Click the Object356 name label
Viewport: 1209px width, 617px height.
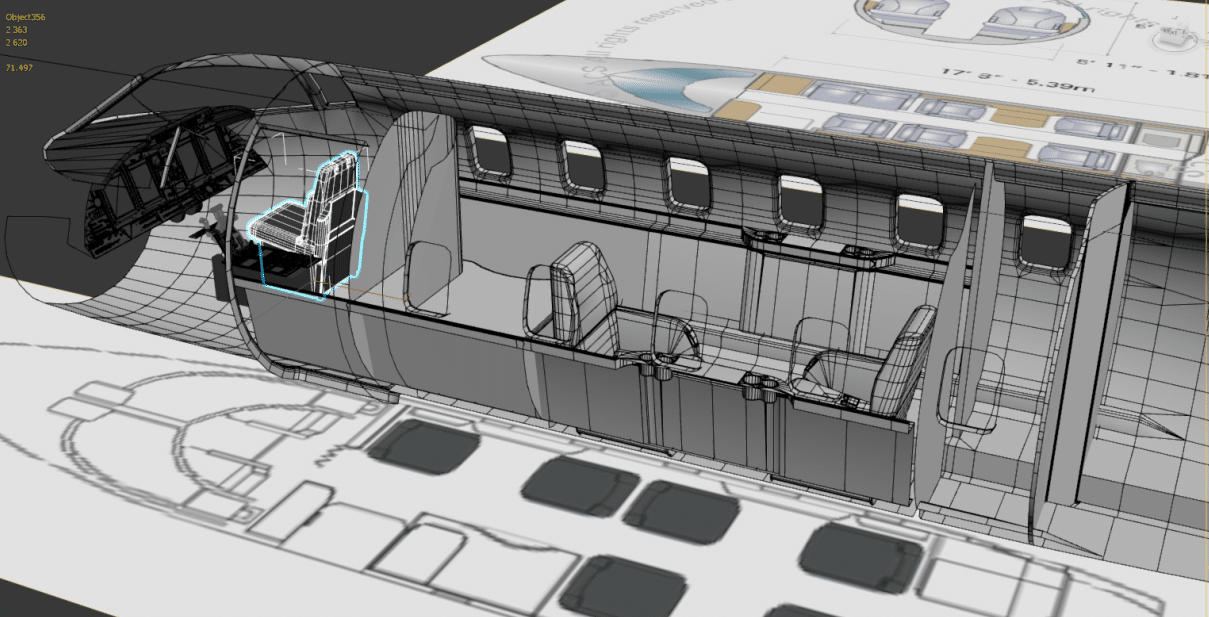[x=25, y=17]
